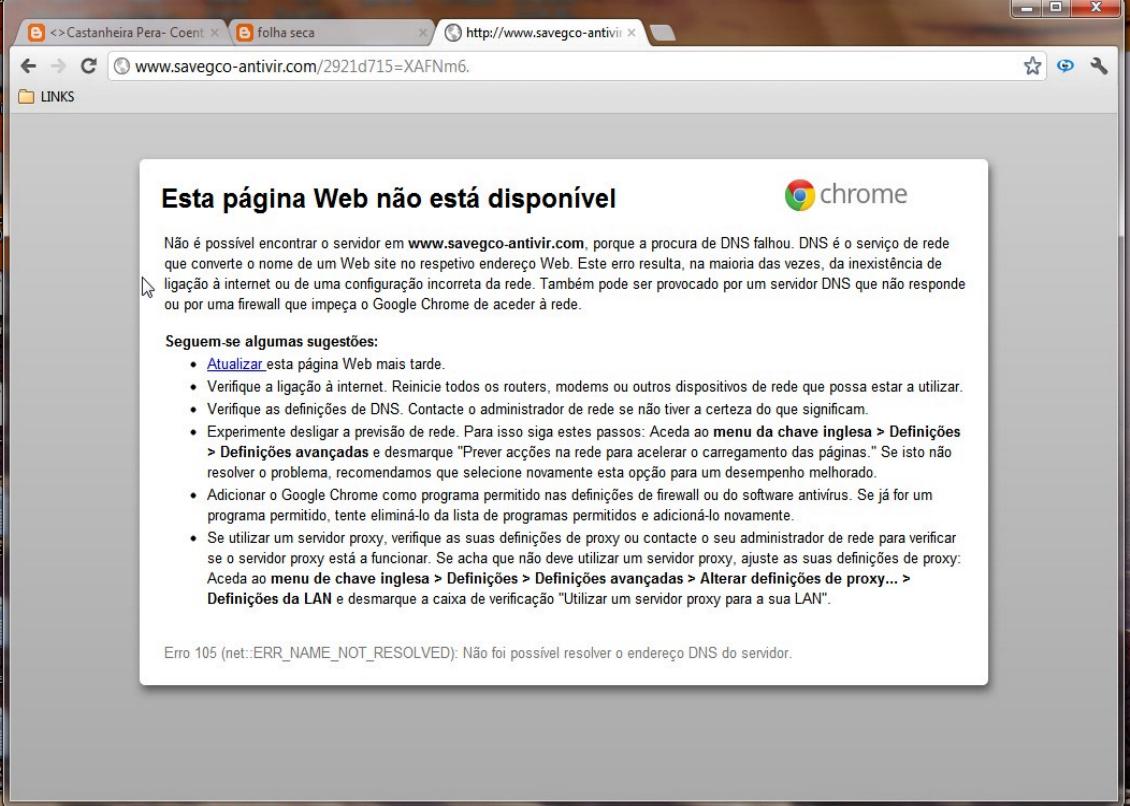1130x806 pixels.
Task: Click the heading Esta página Web não está disponível
Action: click(x=388, y=198)
